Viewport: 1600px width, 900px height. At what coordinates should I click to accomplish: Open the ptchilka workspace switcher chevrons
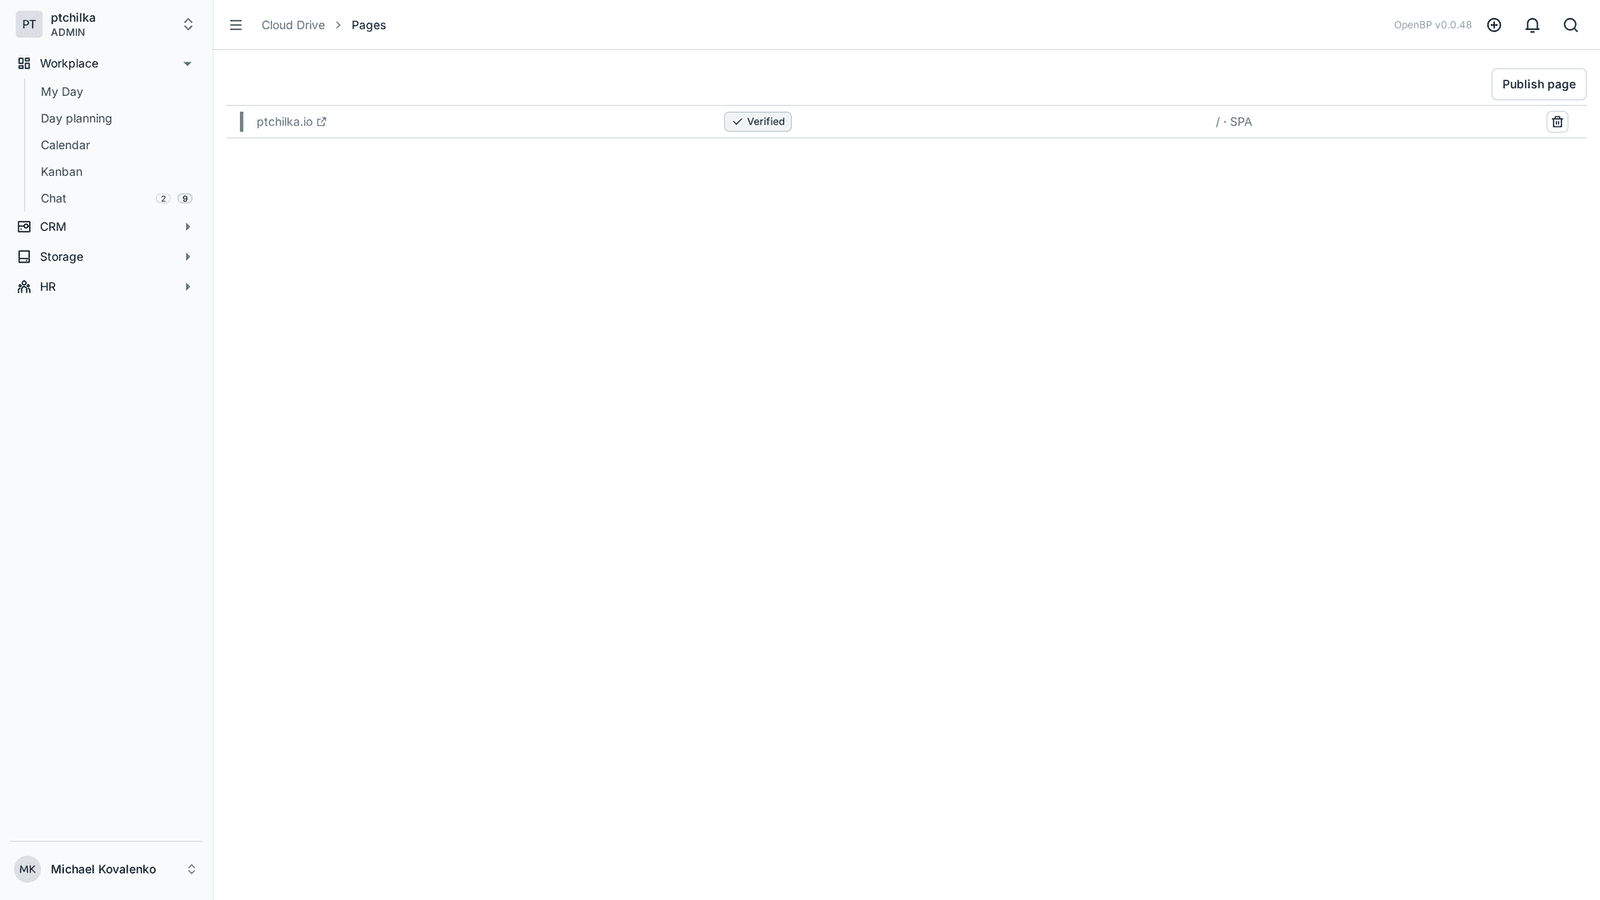click(x=188, y=24)
